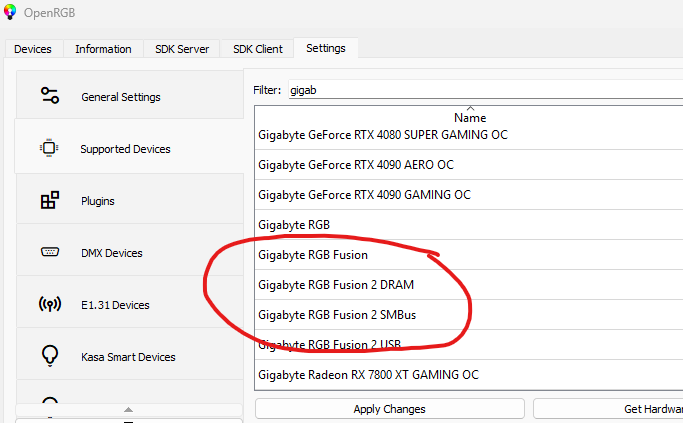Select the Settings tab
Screen dimensions: 683x423
click(x=326, y=48)
